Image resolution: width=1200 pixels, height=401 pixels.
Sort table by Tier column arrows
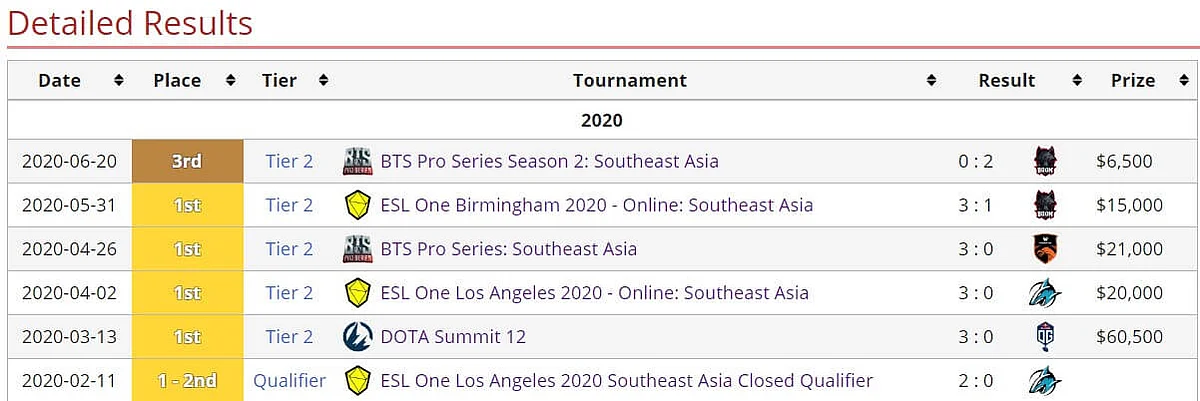click(x=323, y=80)
